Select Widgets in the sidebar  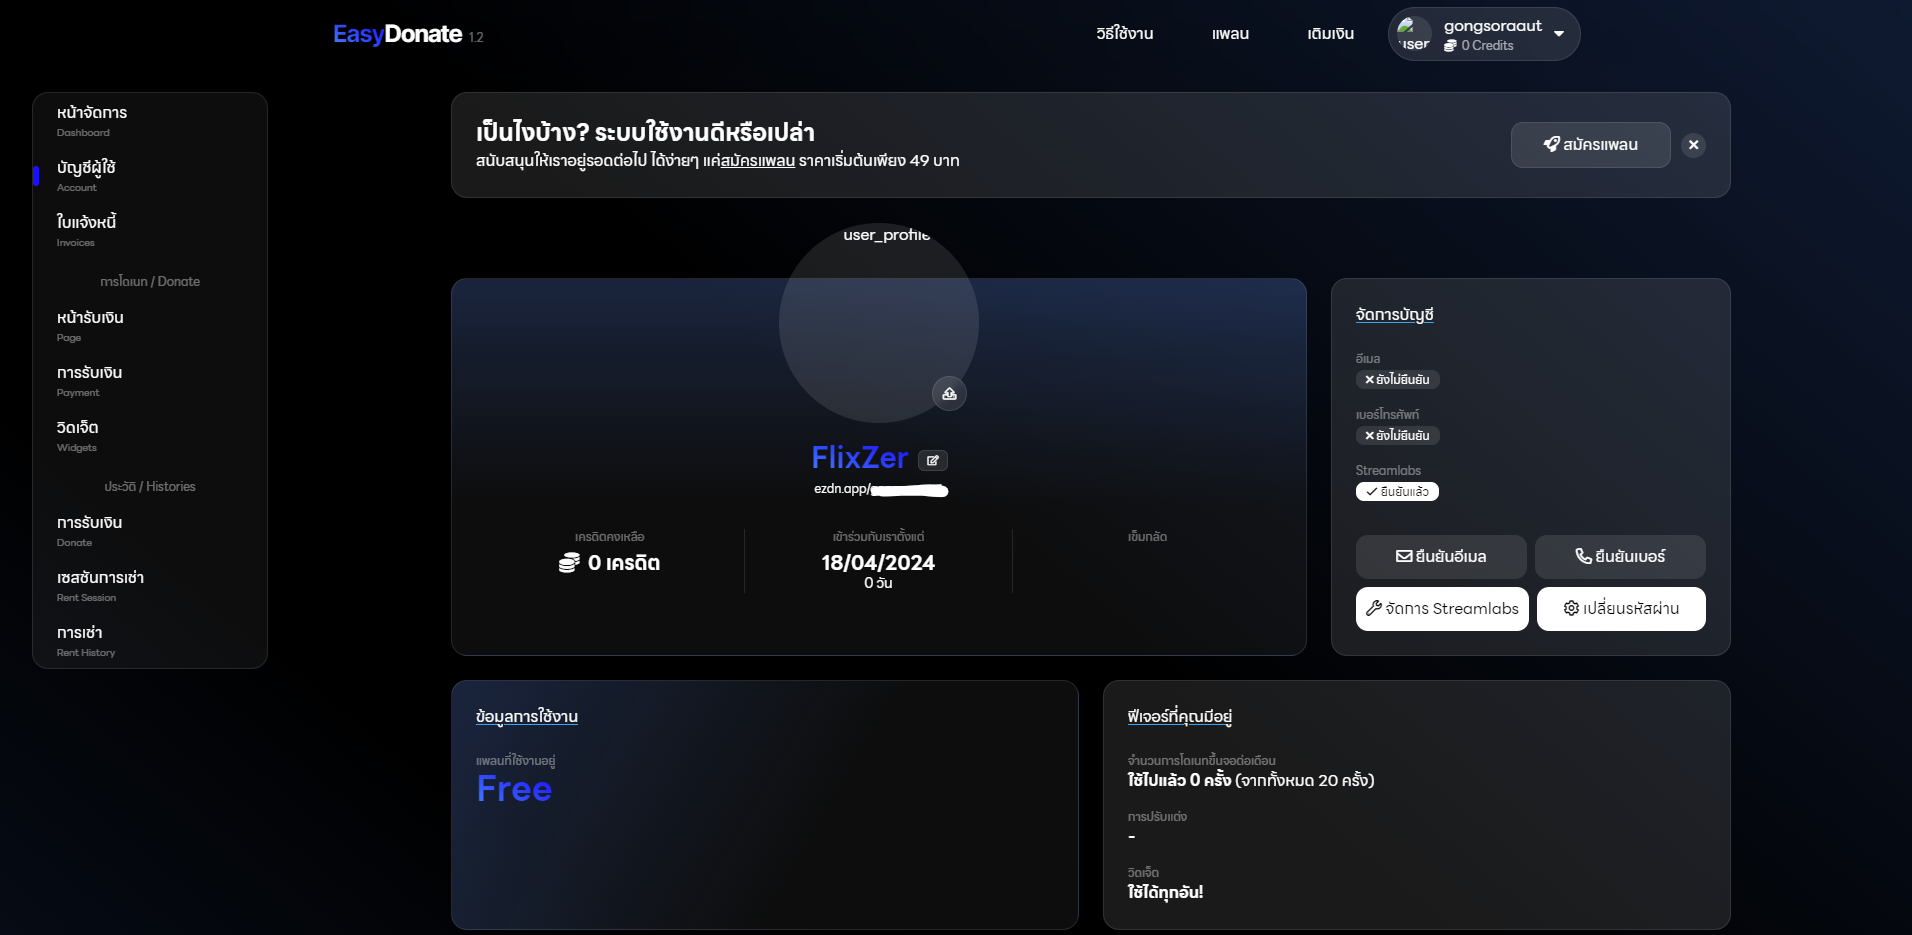[78, 435]
